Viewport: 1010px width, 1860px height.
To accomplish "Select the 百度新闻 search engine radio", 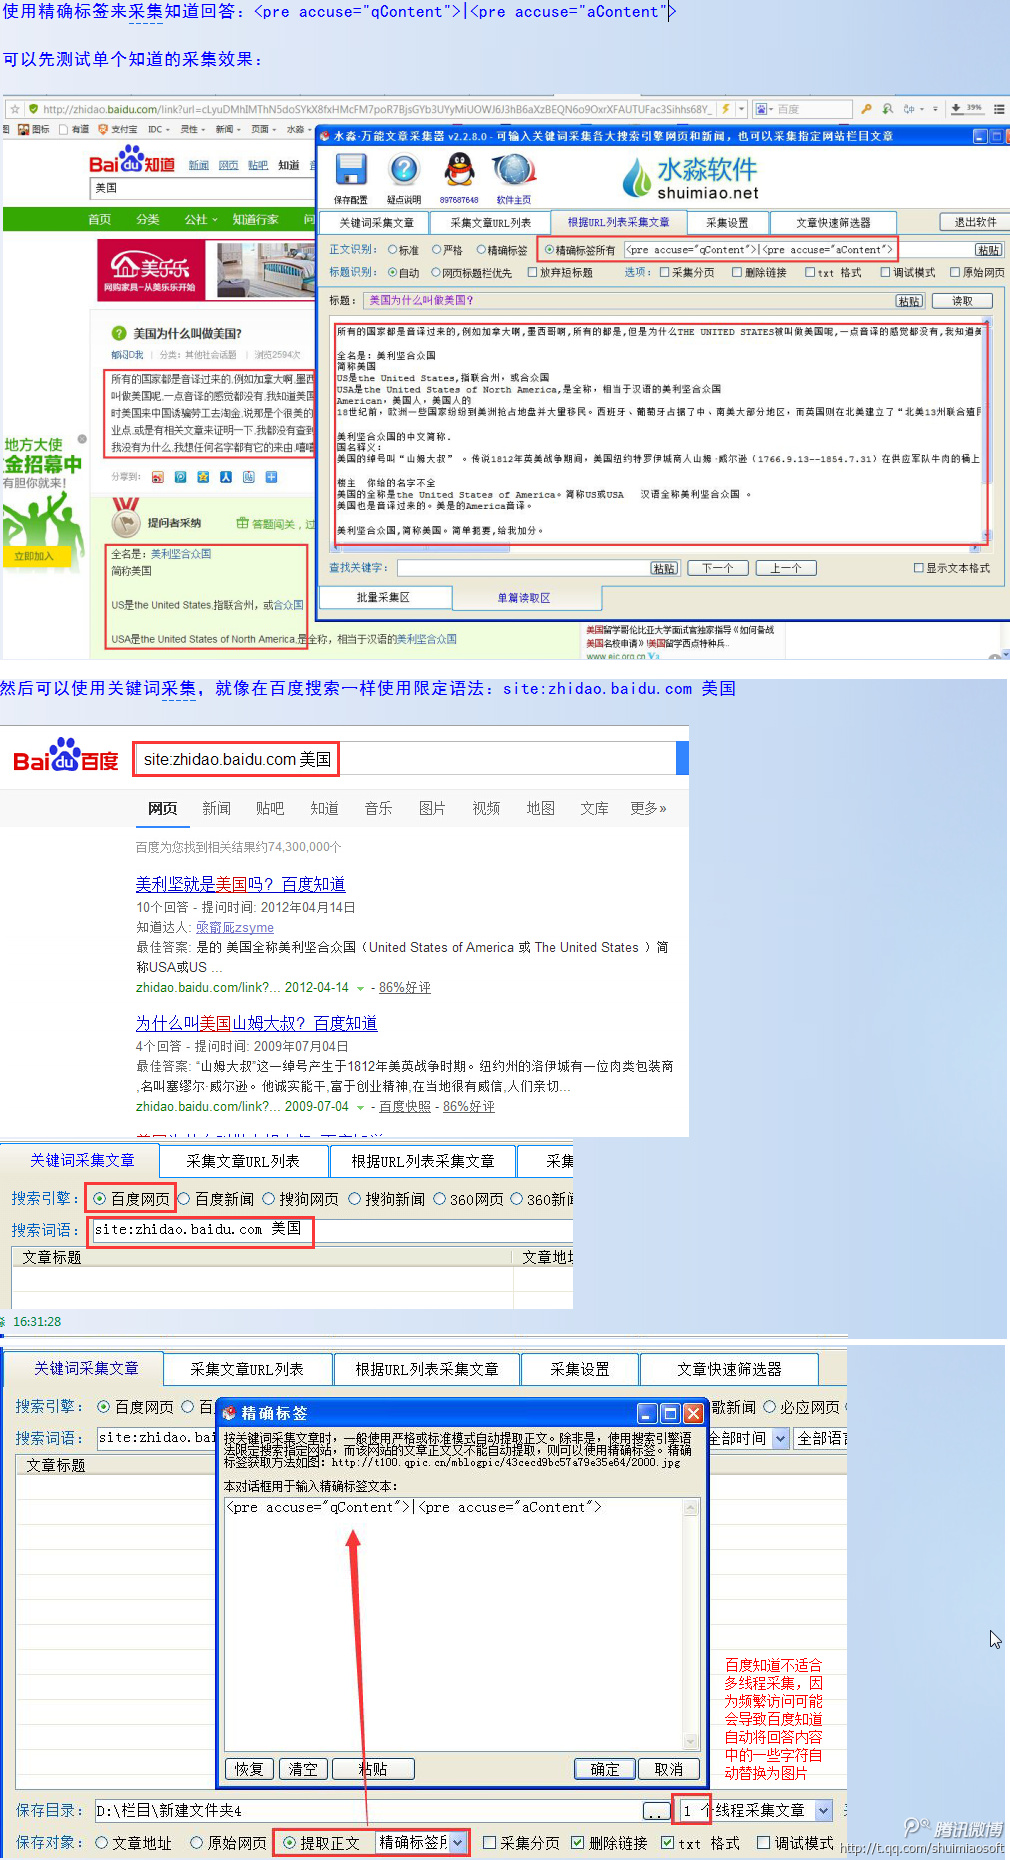I will (x=184, y=1199).
